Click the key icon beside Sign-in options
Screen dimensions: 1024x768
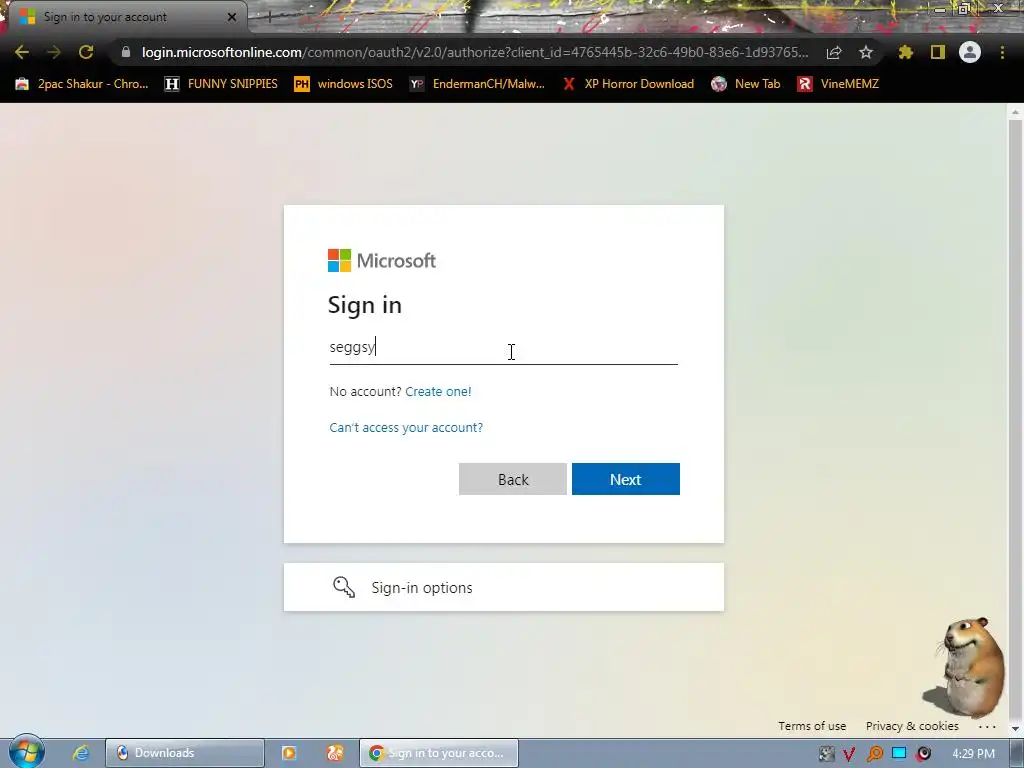pyautogui.click(x=344, y=587)
